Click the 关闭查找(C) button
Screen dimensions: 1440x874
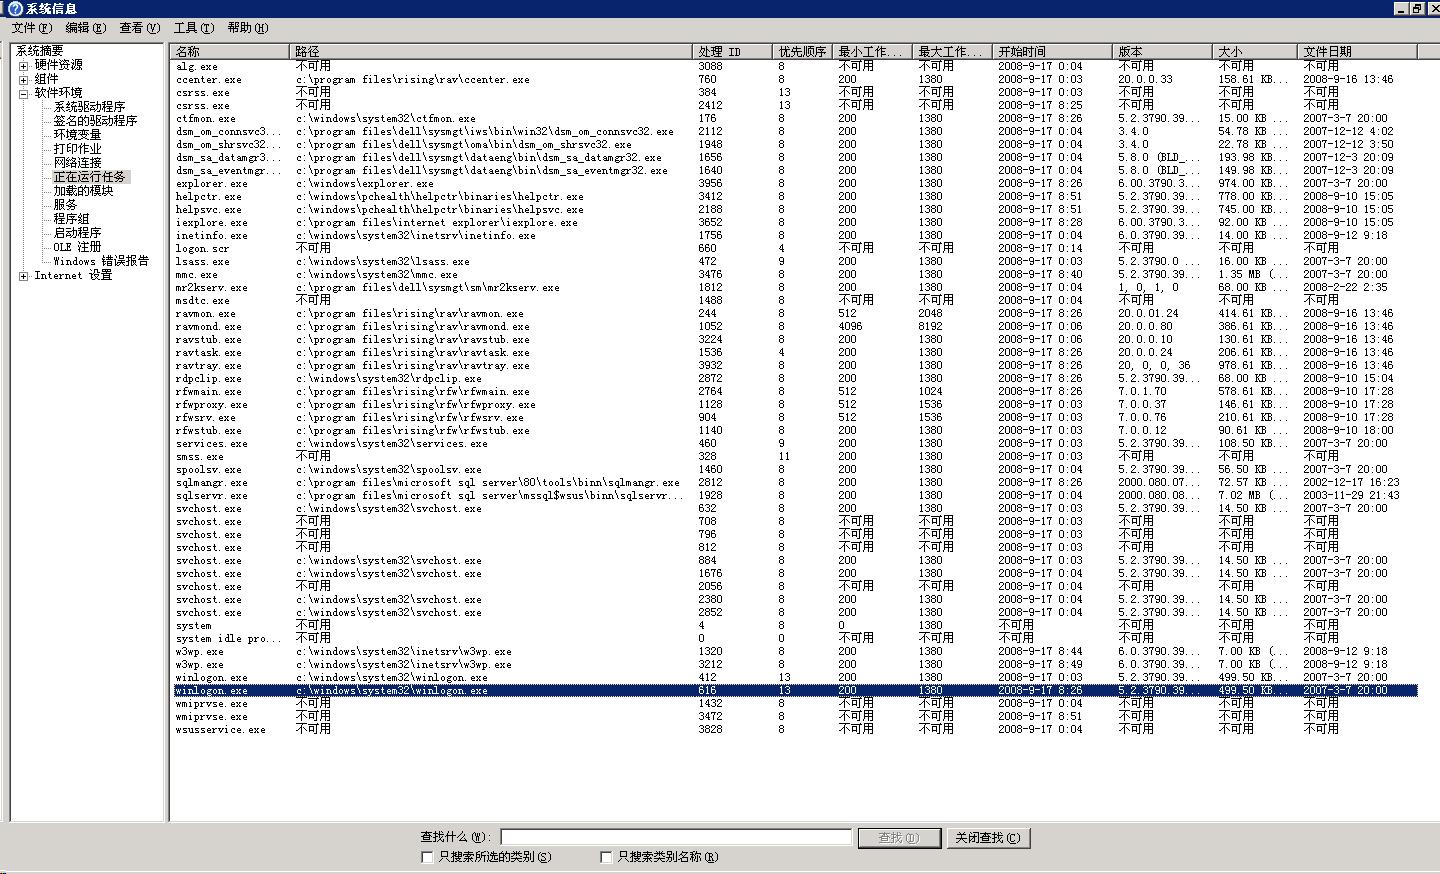coord(988,838)
